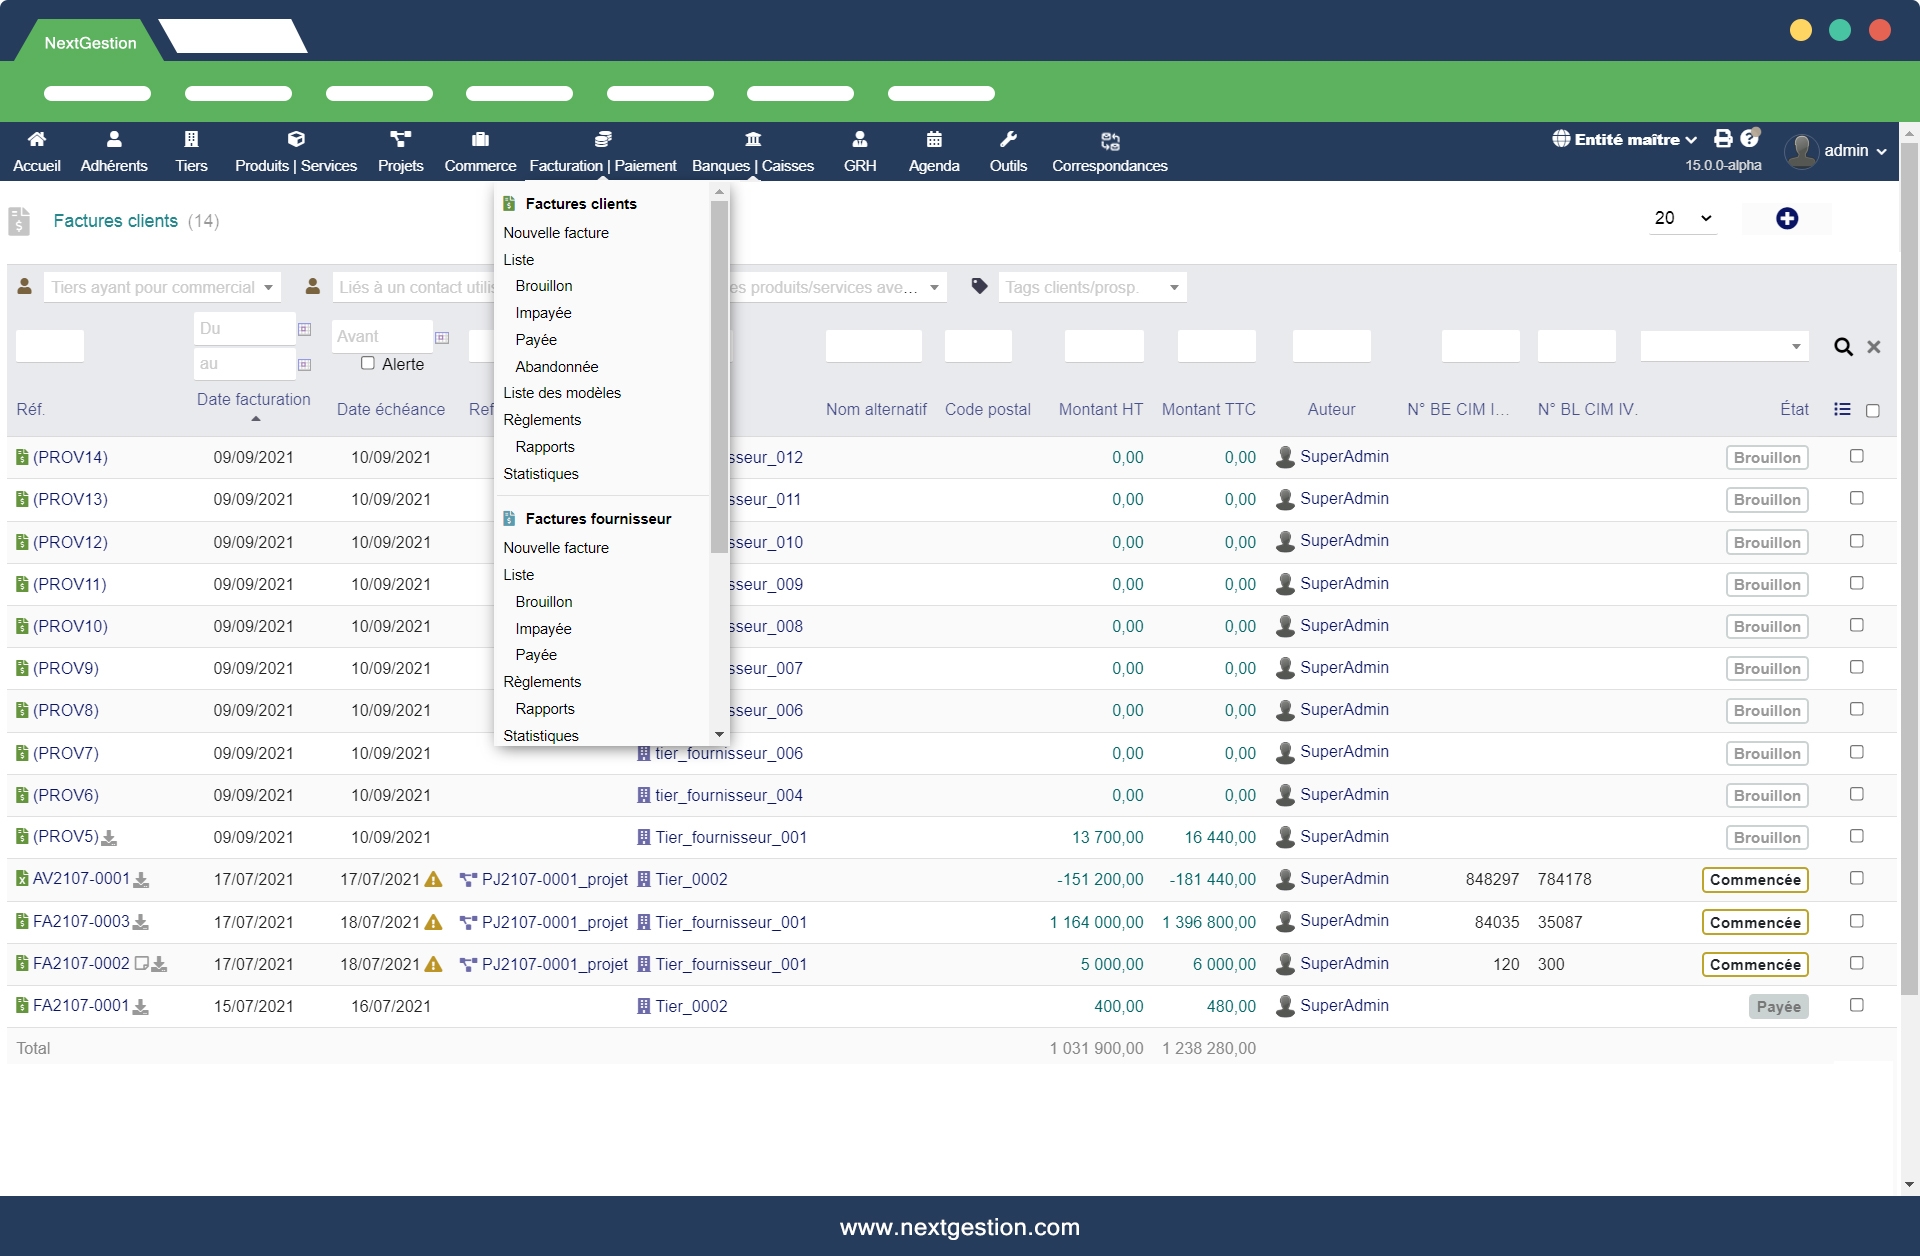Download PDF icon next to FA2107-0001
The width and height of the screenshot is (1920, 1256).
141,1007
